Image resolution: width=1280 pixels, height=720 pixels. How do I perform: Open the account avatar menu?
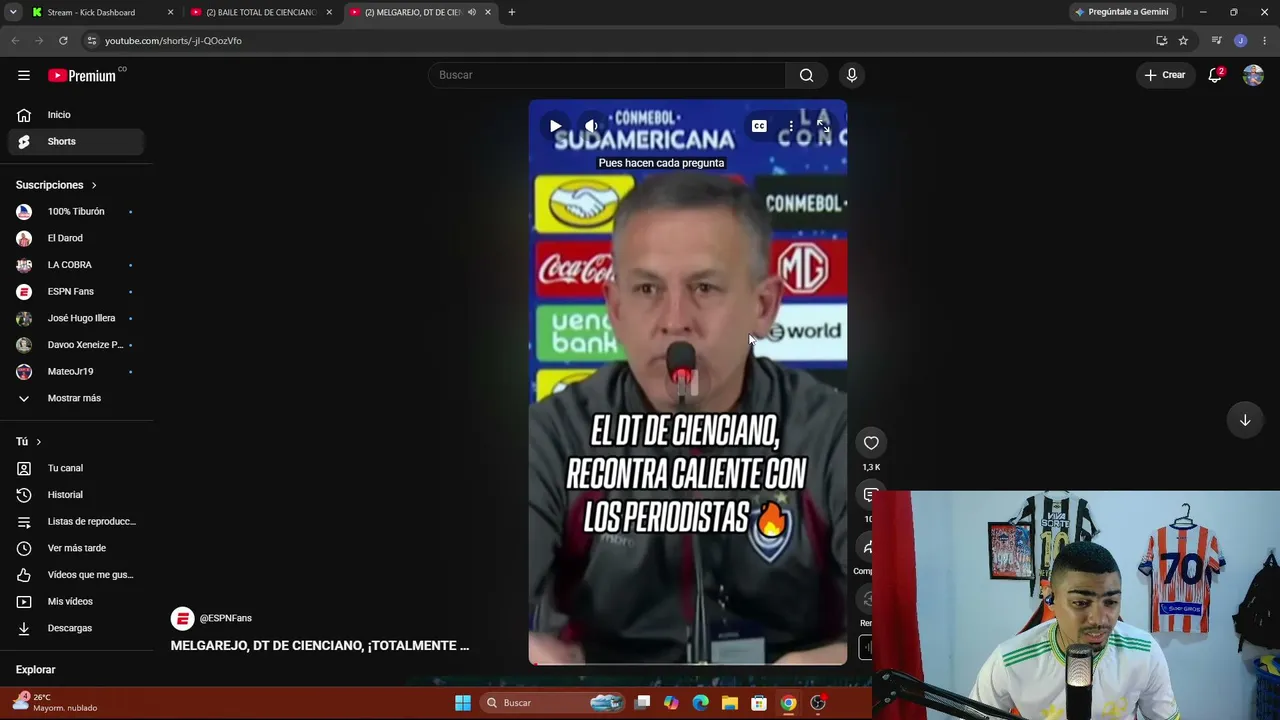(x=1253, y=75)
